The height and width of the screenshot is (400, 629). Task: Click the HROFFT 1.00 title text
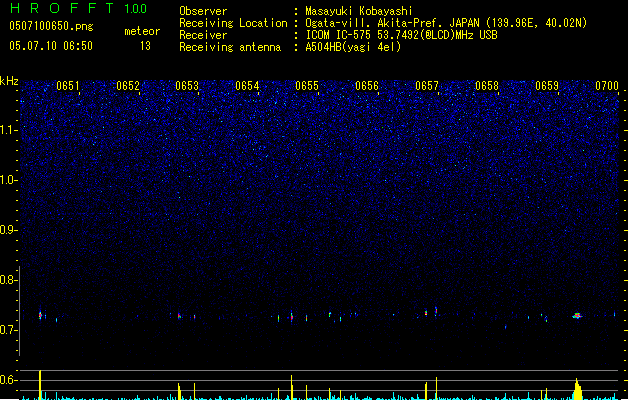(79, 8)
